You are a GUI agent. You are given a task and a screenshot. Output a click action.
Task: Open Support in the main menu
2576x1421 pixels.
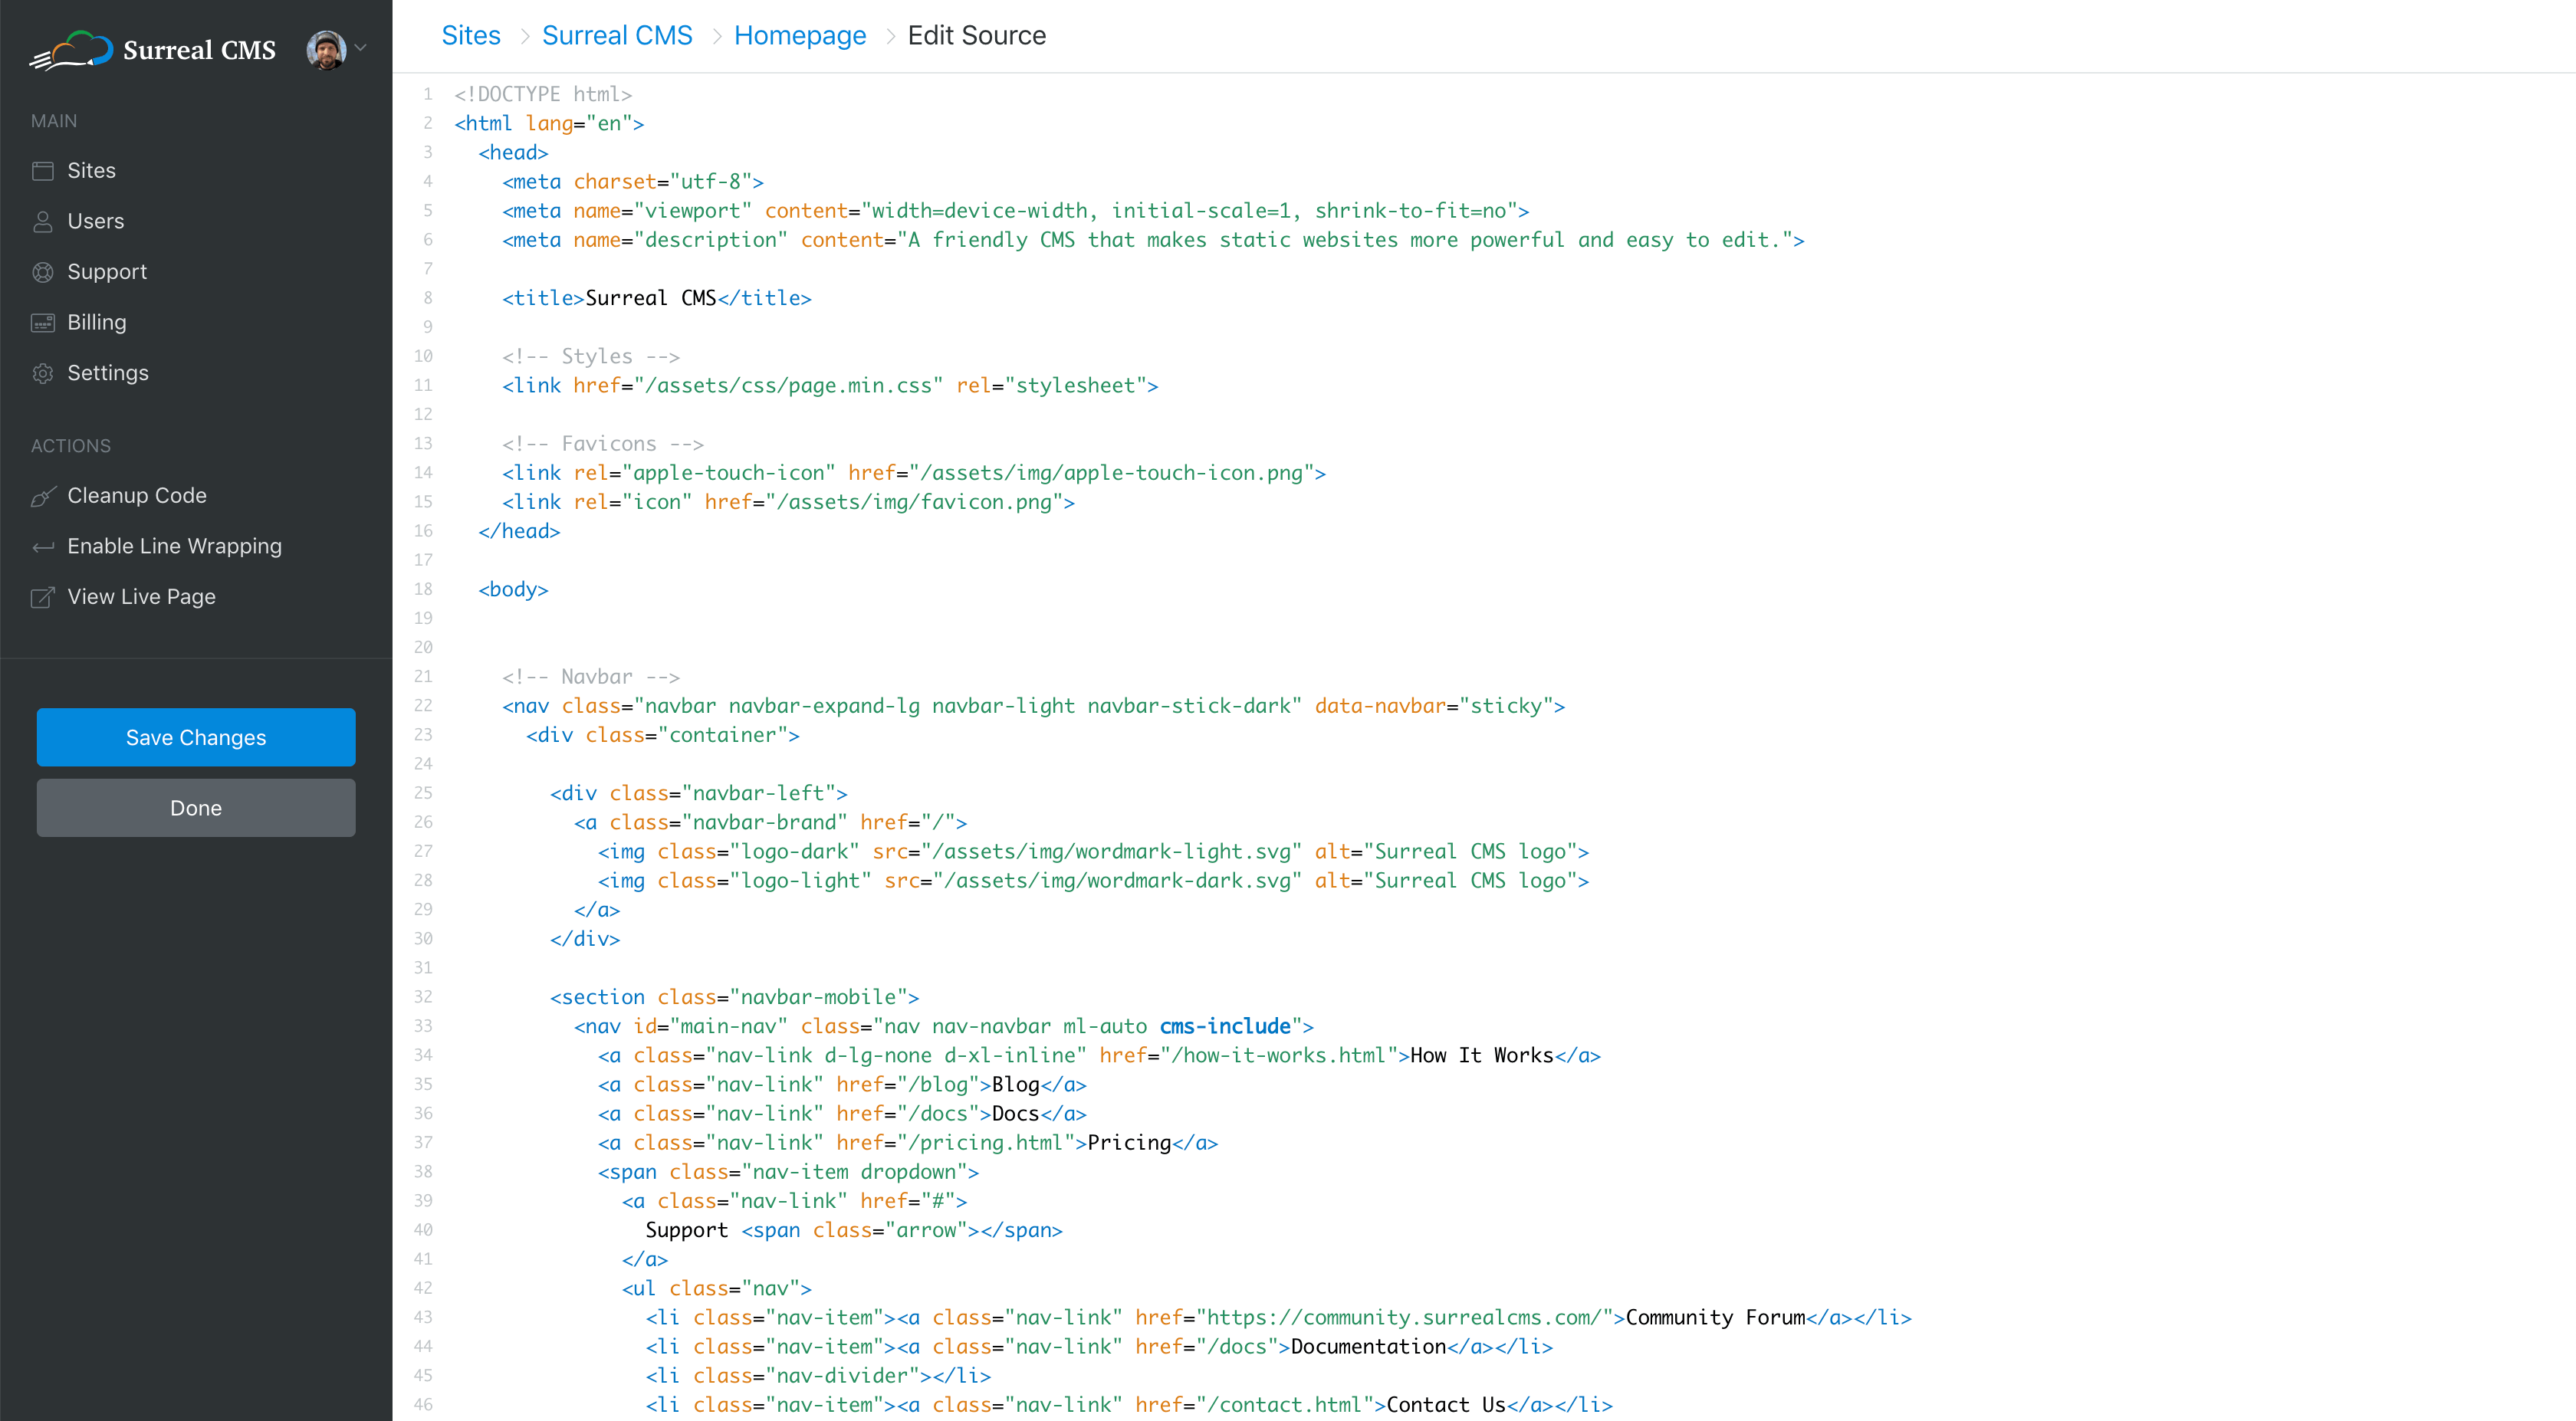(x=106, y=272)
